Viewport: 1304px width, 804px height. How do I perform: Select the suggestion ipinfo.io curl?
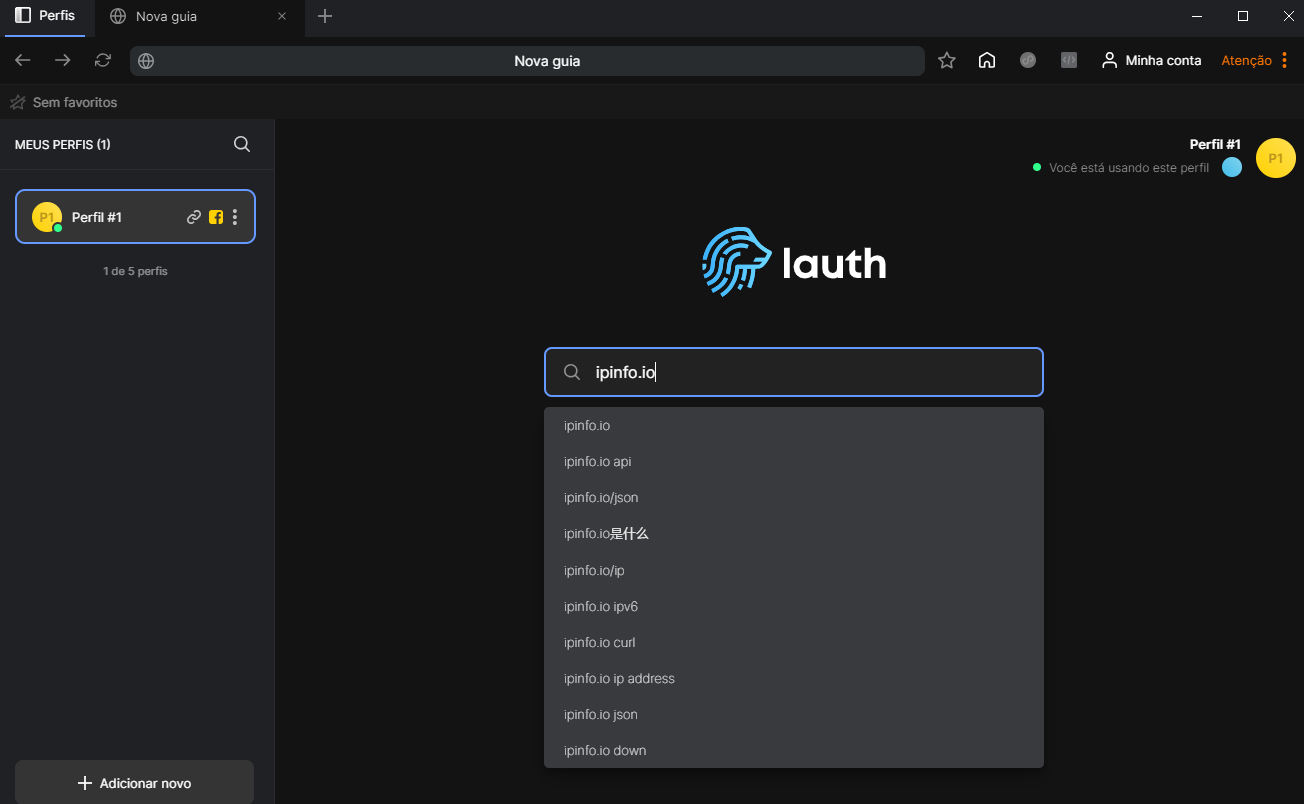(x=794, y=642)
